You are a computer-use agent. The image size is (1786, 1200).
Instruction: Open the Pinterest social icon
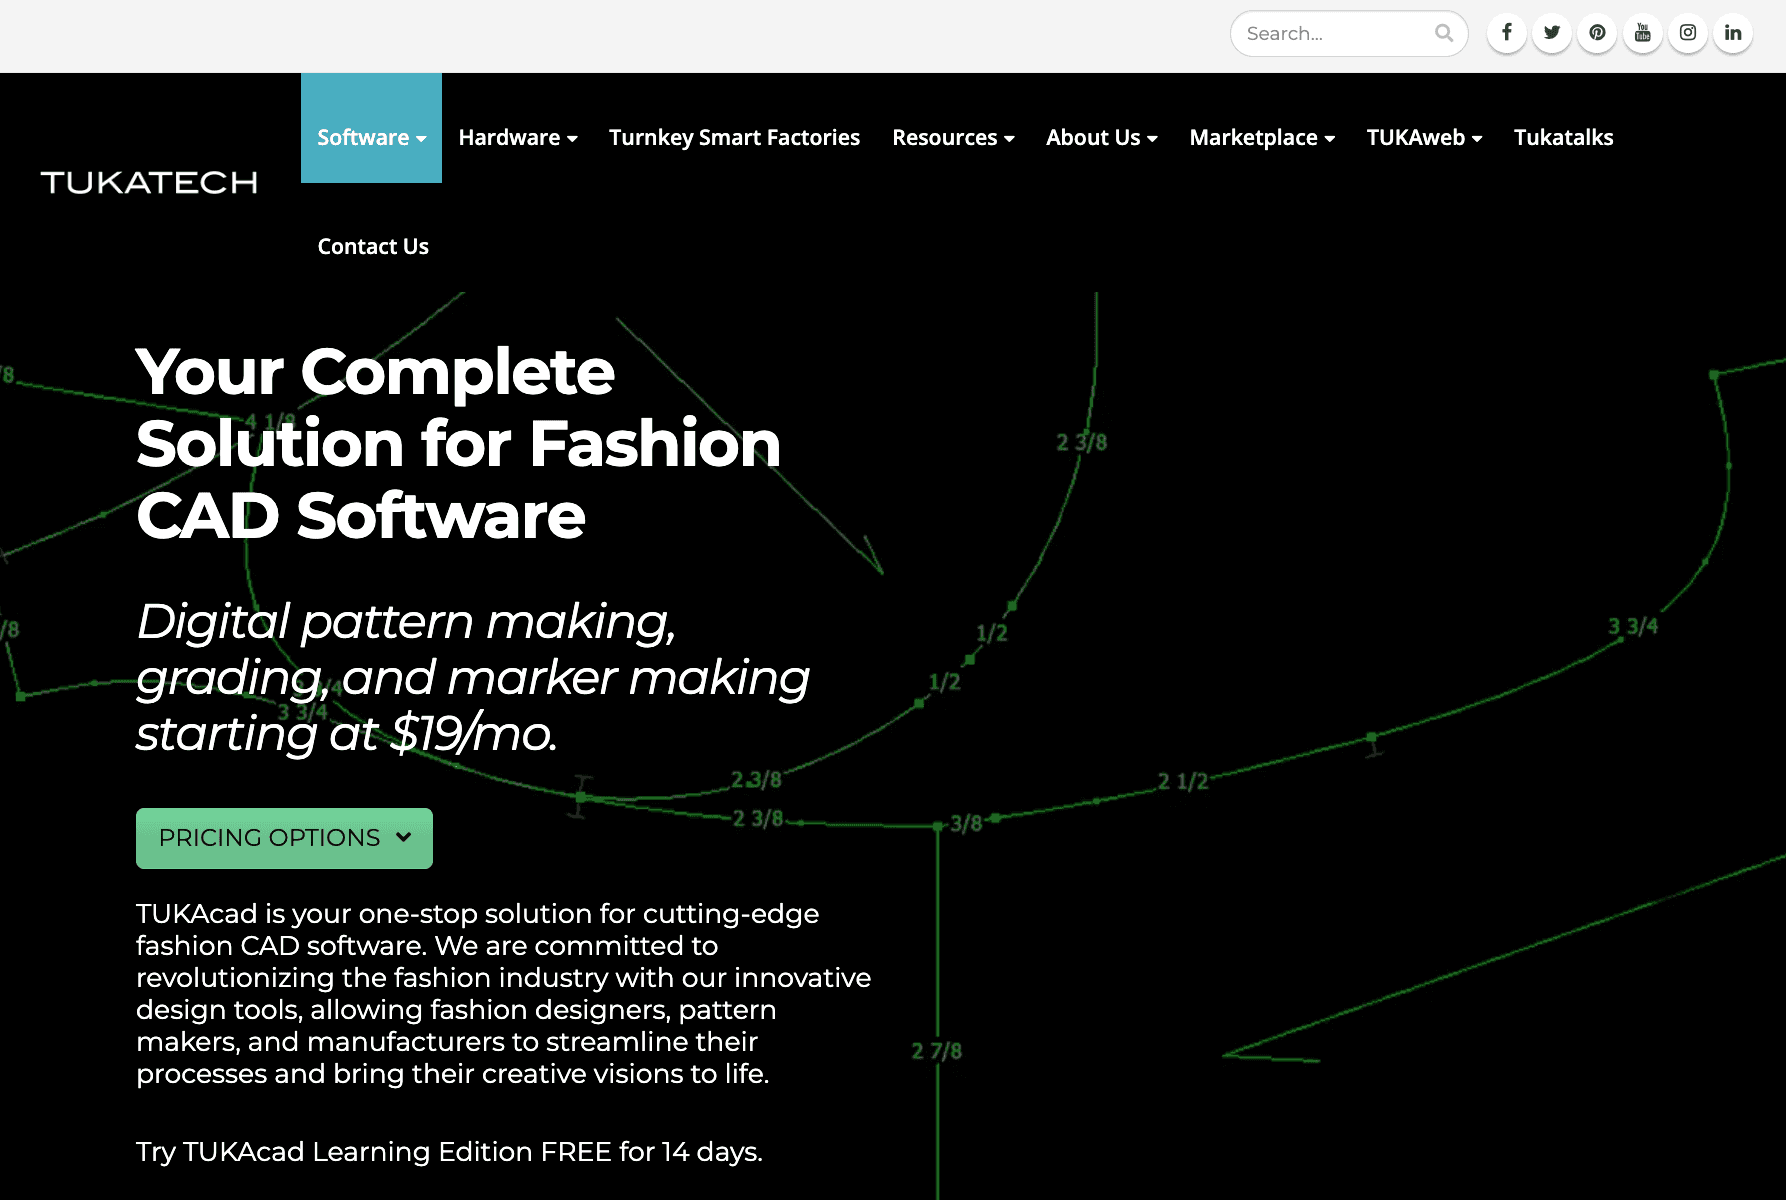[1597, 33]
